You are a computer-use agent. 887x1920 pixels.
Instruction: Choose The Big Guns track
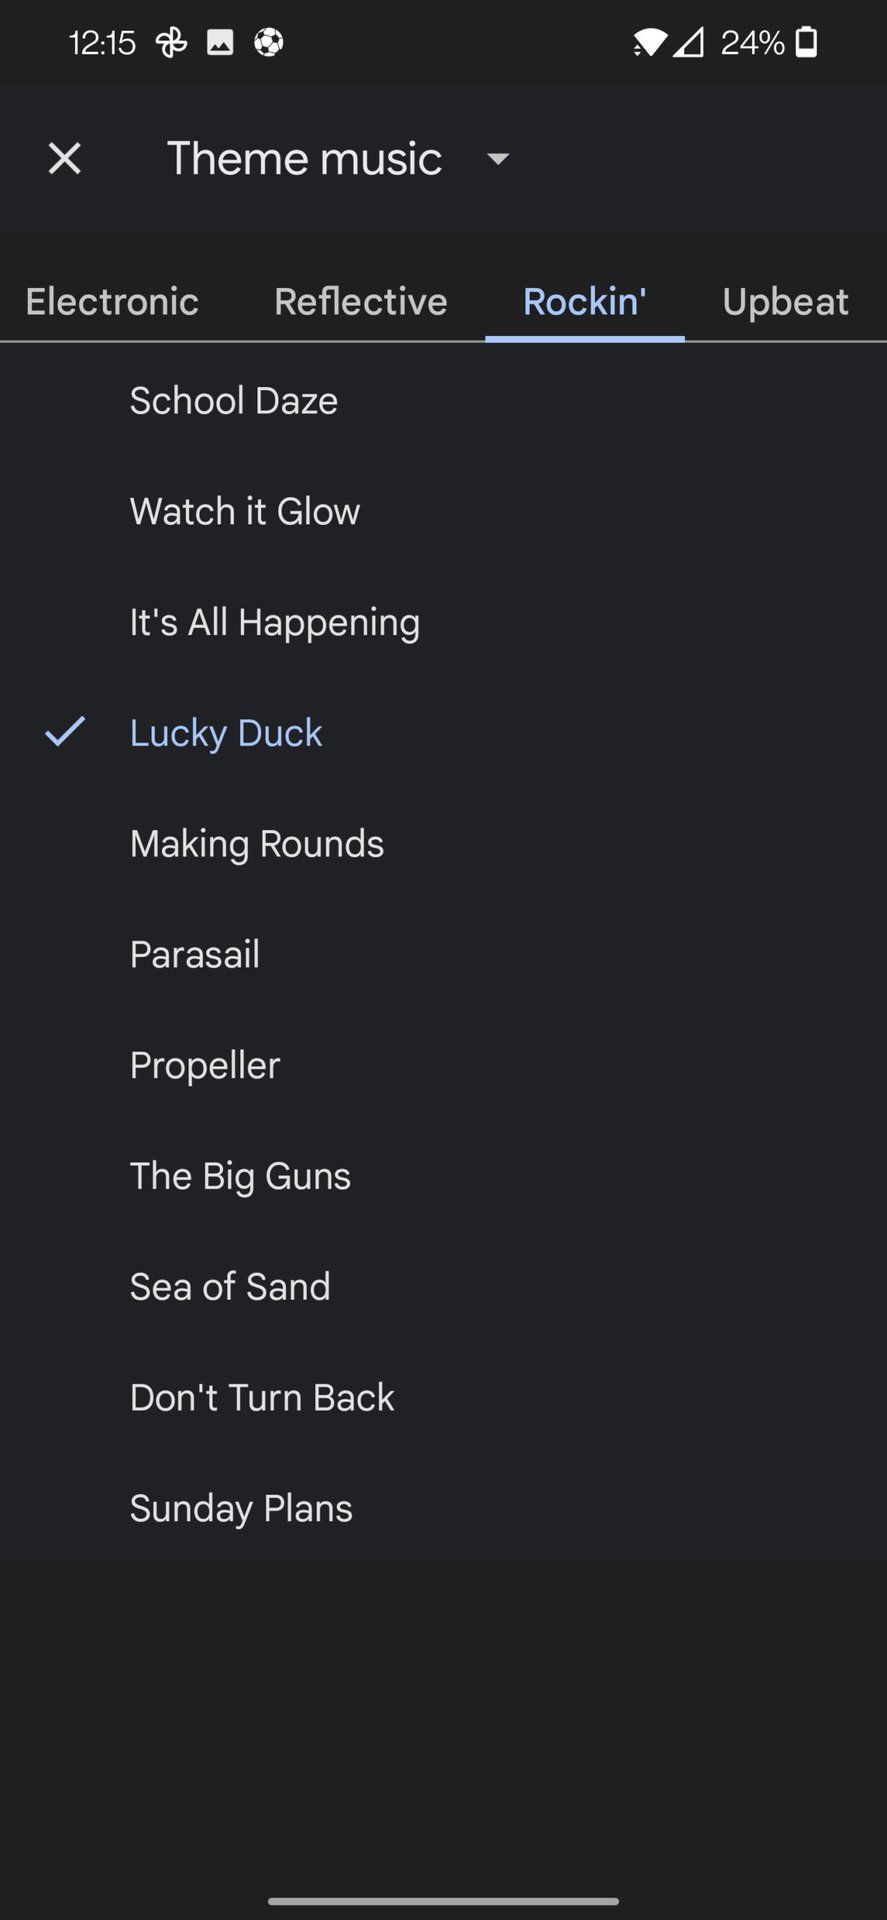[x=240, y=1176]
